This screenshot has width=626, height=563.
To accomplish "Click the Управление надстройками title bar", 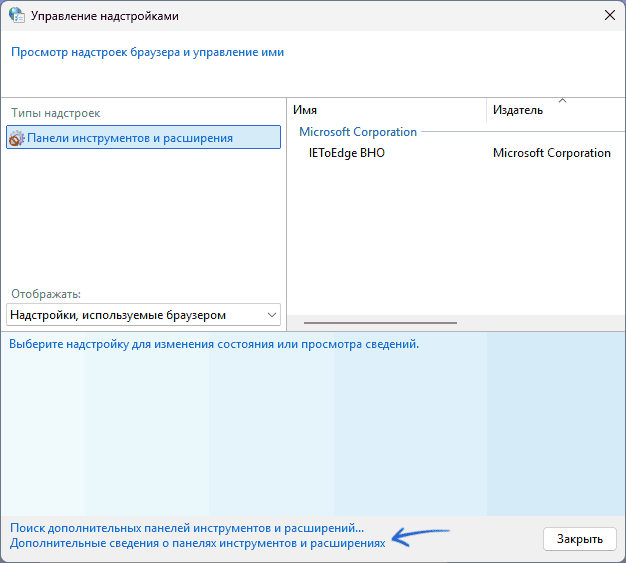I will coord(300,16).
